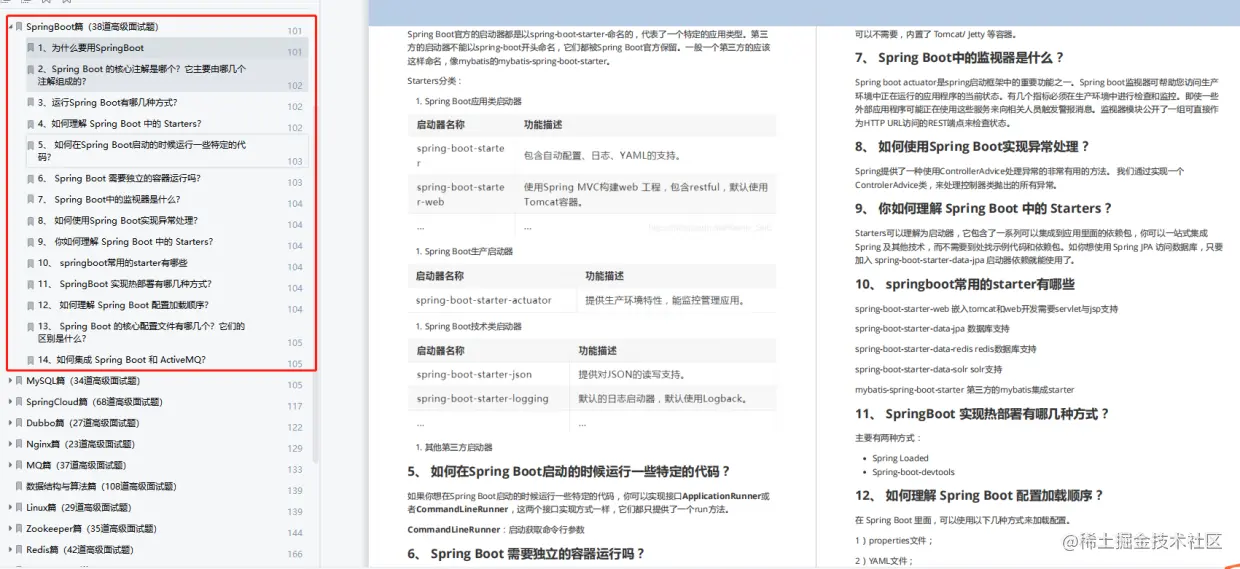Open bookmark 12、如何理解 Spring Boot 配置加载顺序？
The width and height of the screenshot is (1240, 569).
(x=123, y=305)
